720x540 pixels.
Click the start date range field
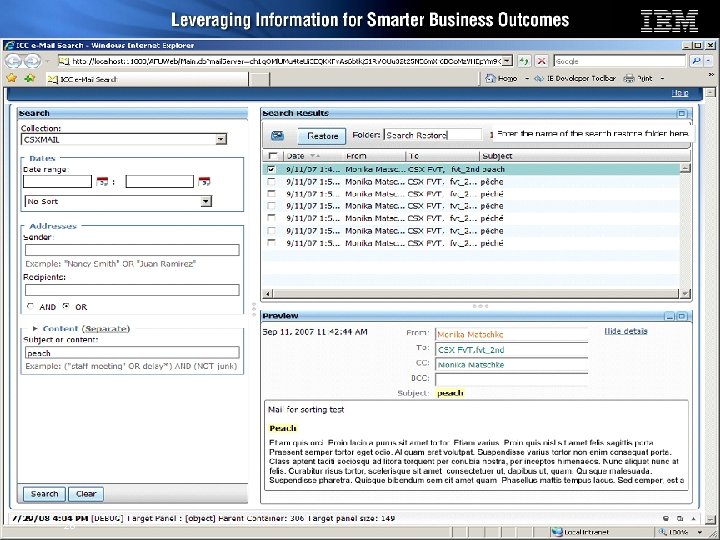pos(57,181)
